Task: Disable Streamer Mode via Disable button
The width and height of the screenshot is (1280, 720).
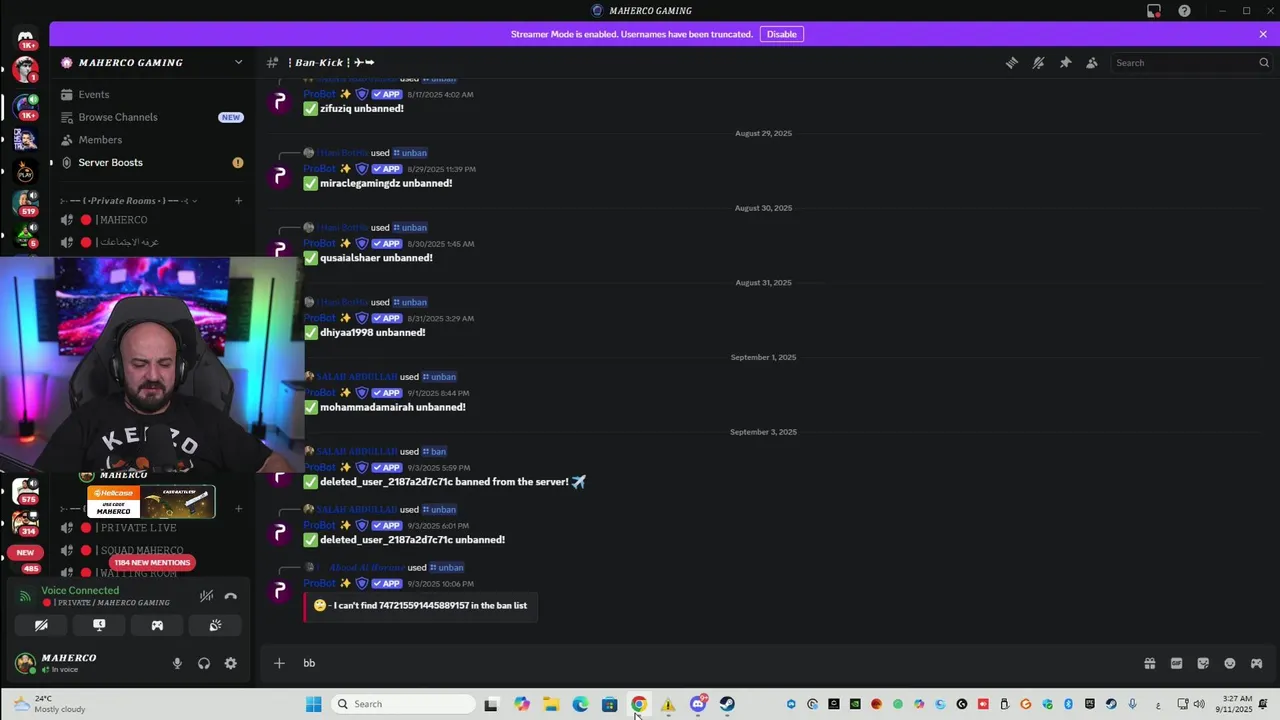Action: click(781, 34)
